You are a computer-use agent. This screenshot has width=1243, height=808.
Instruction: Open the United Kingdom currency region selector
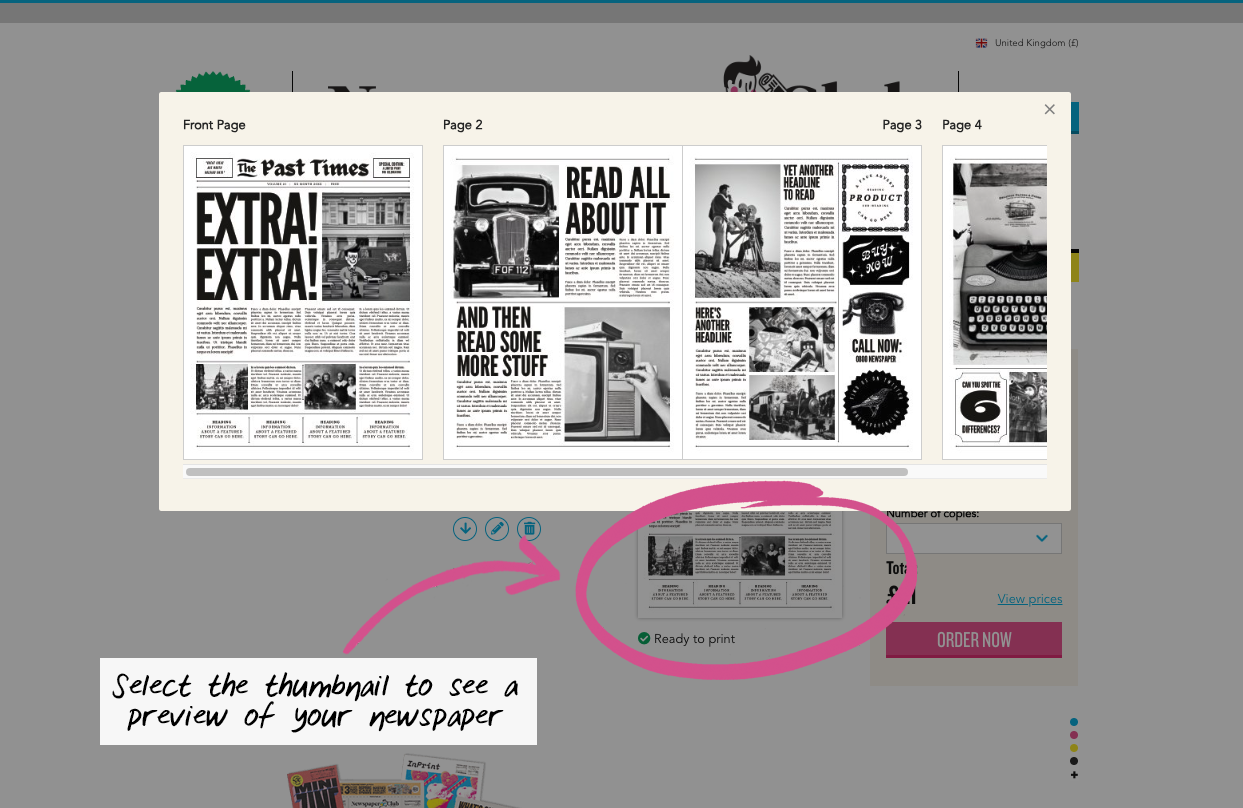(1027, 43)
